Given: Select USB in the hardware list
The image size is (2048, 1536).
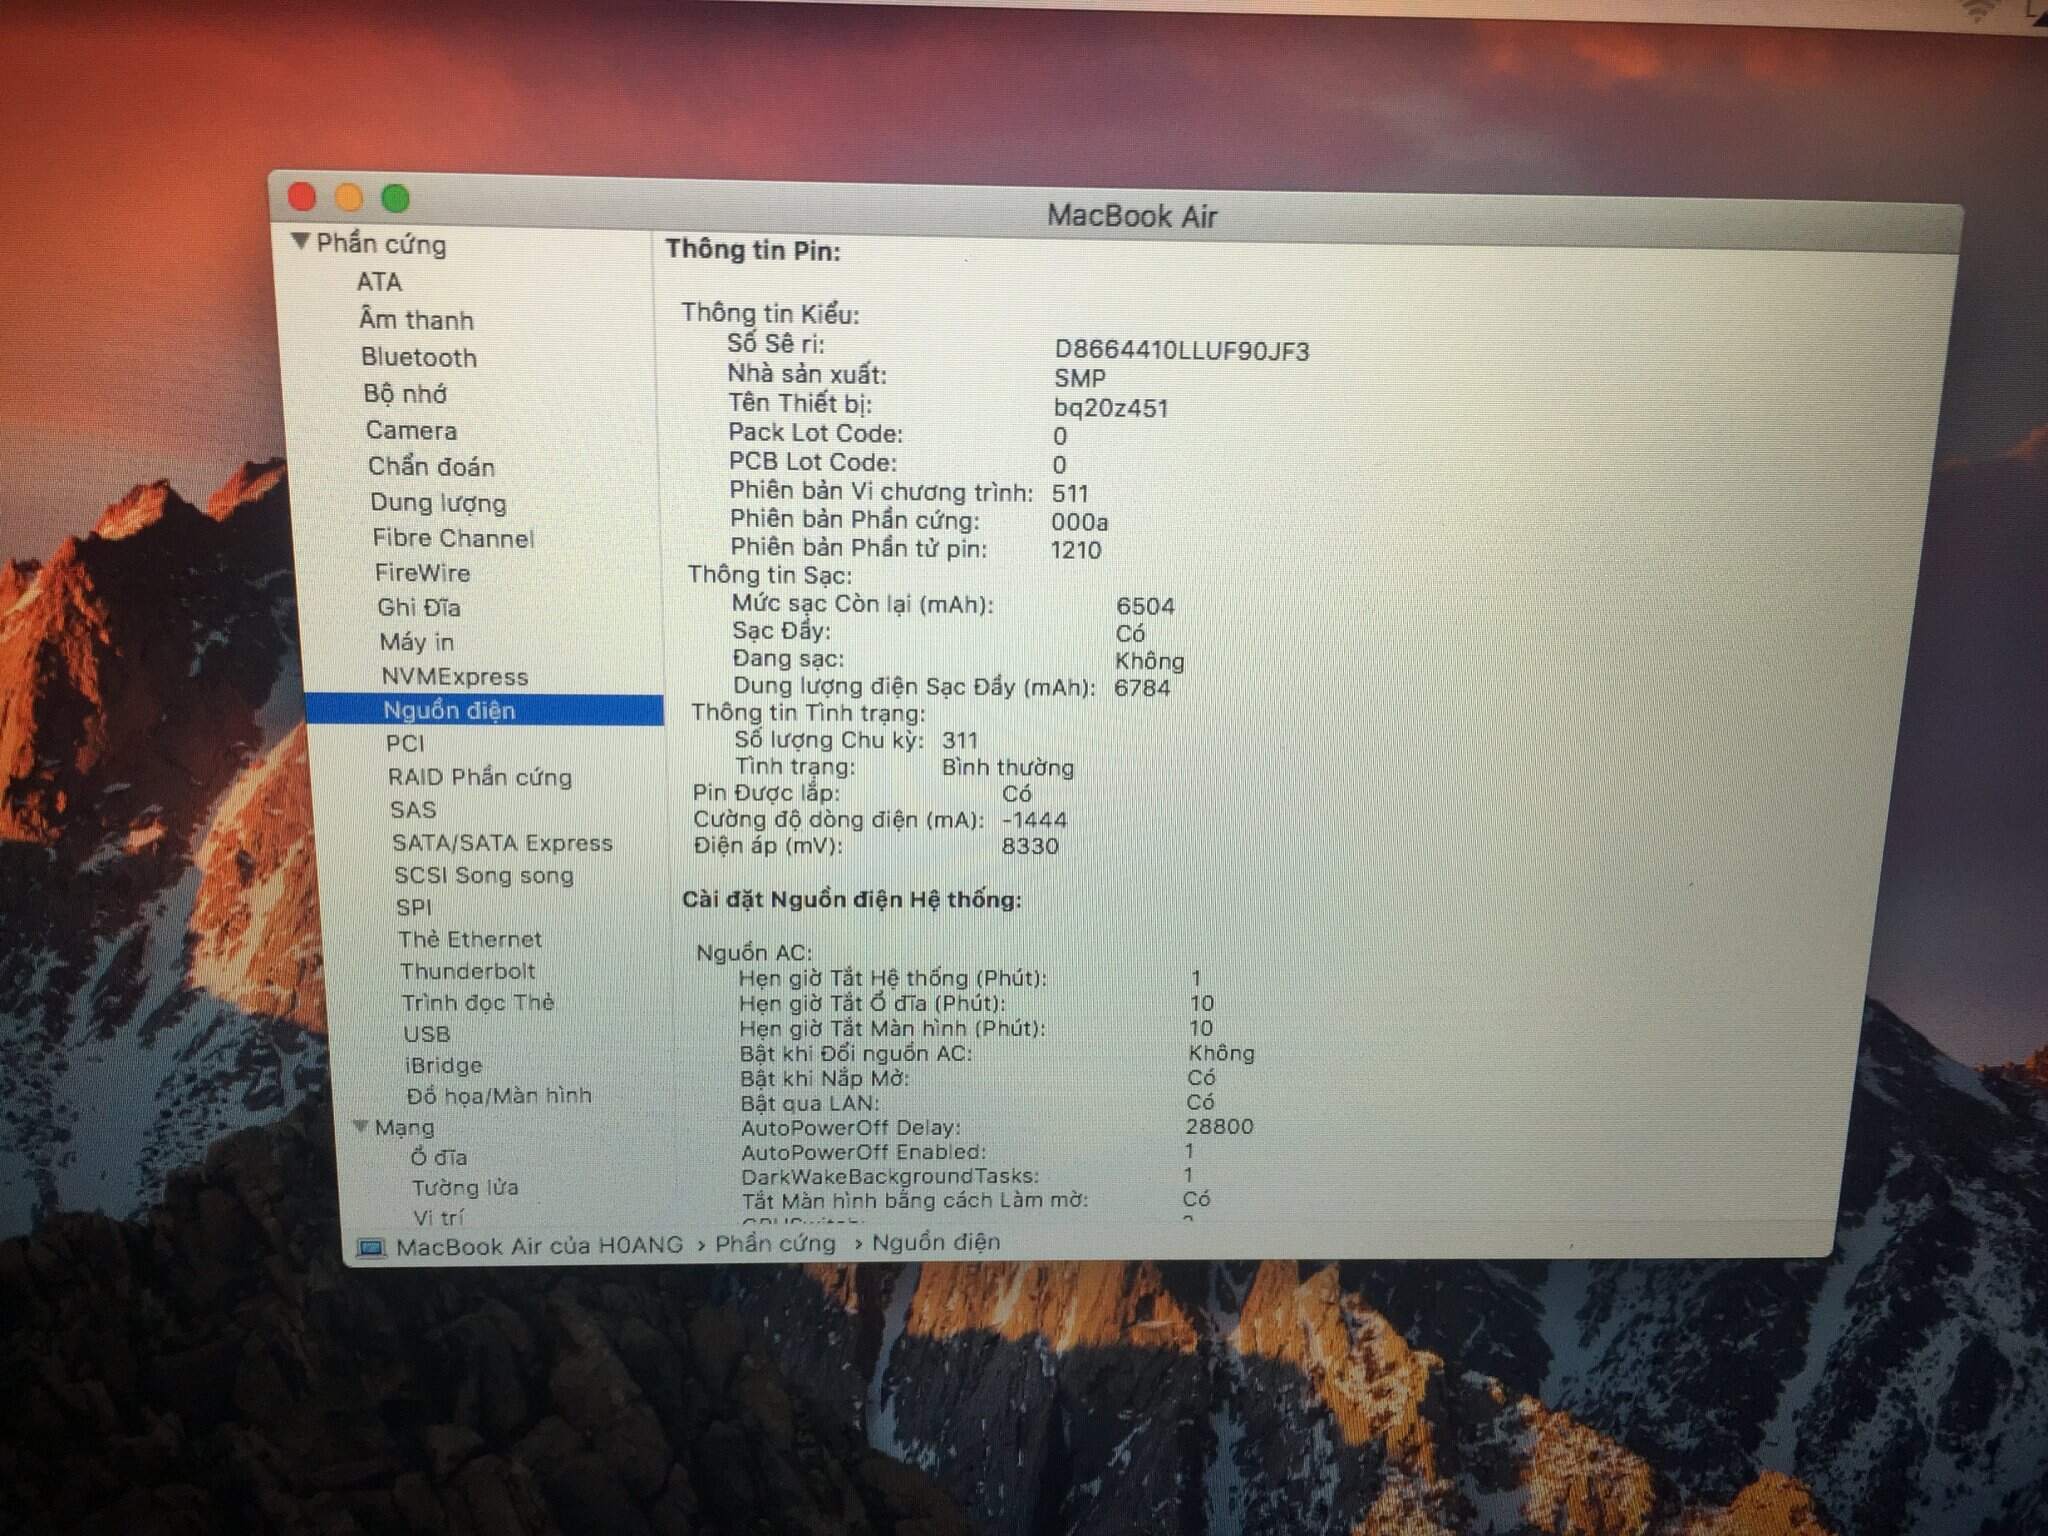Looking at the screenshot, I should point(427,1034).
